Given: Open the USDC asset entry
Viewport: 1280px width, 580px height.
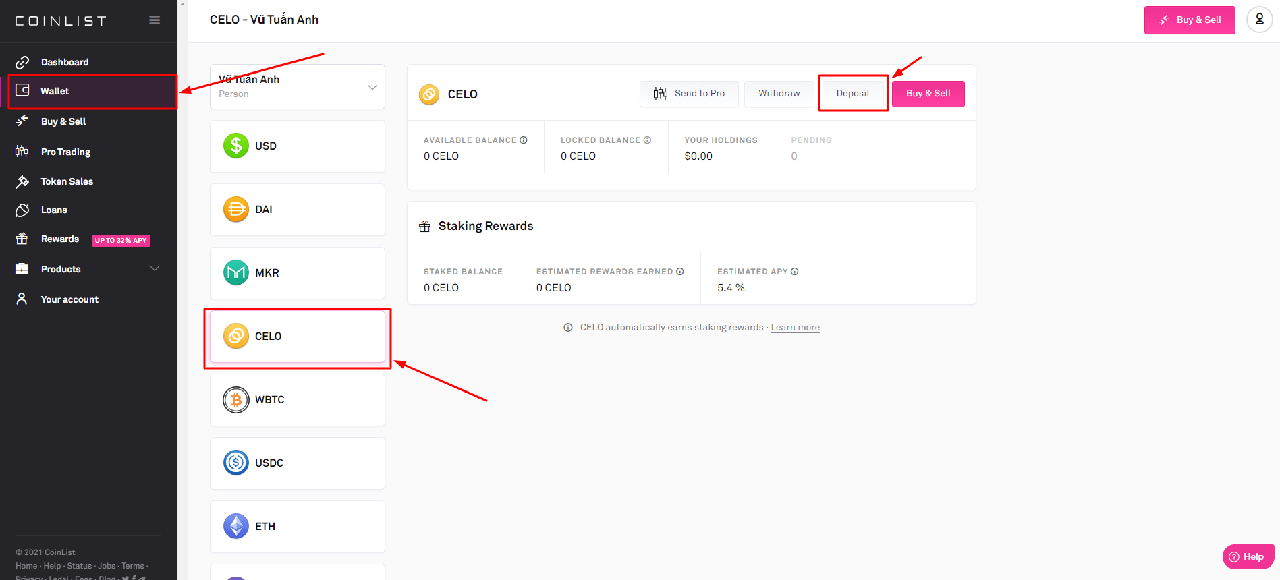Looking at the screenshot, I should 270,463.
